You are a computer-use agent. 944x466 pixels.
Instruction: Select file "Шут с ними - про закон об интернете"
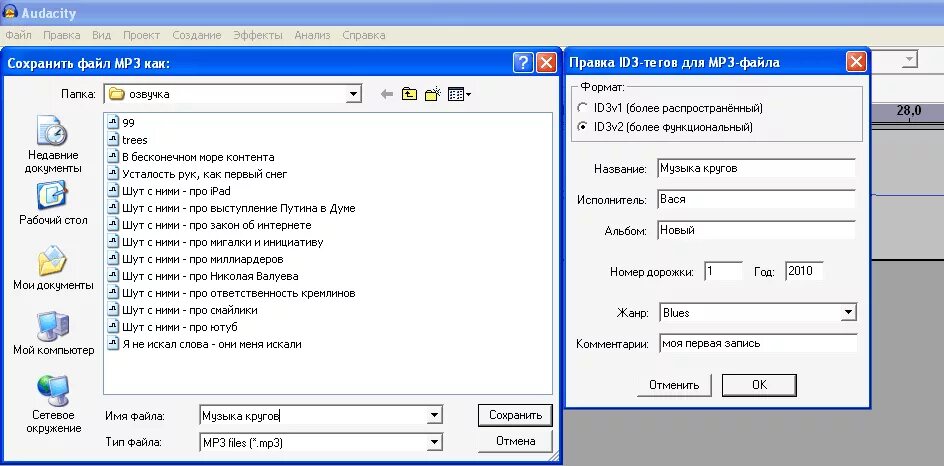(x=210, y=225)
